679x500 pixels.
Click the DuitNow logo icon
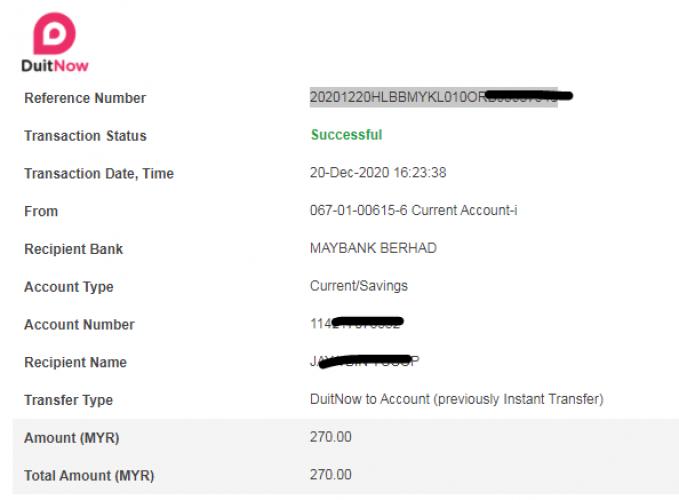point(55,34)
